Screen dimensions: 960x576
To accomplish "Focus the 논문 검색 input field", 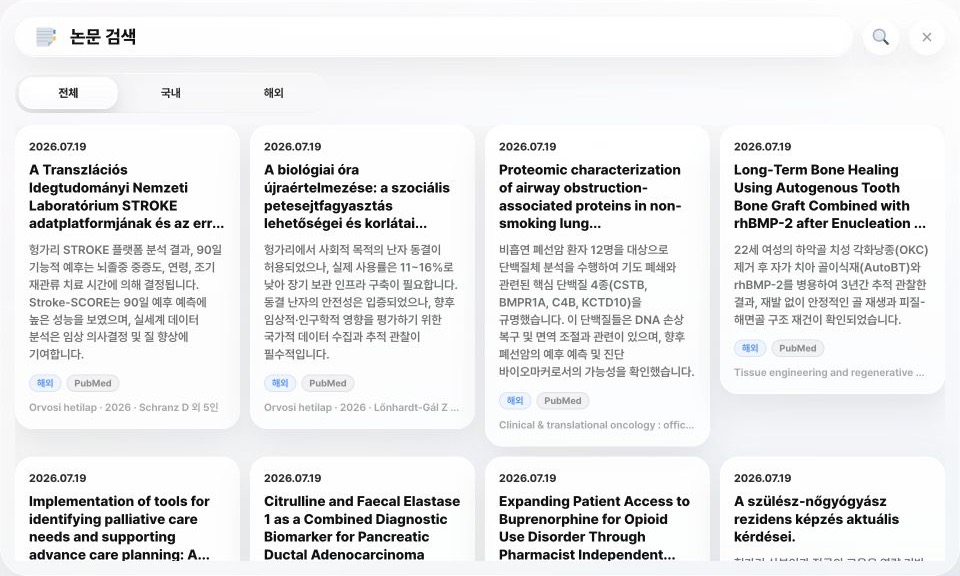I will 433,37.
